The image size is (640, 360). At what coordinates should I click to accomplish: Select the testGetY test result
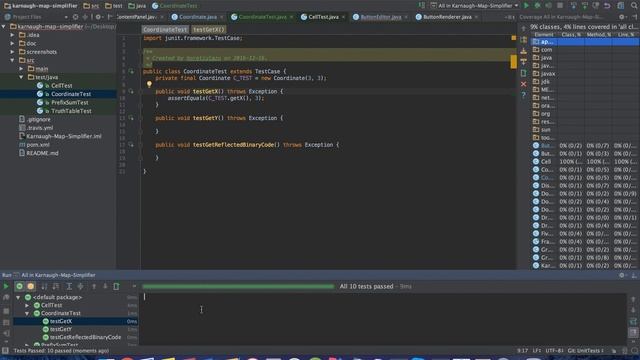[76, 329]
